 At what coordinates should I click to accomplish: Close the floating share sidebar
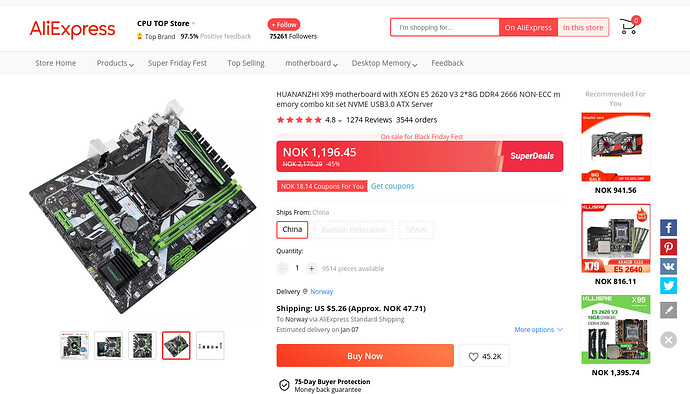[668, 340]
